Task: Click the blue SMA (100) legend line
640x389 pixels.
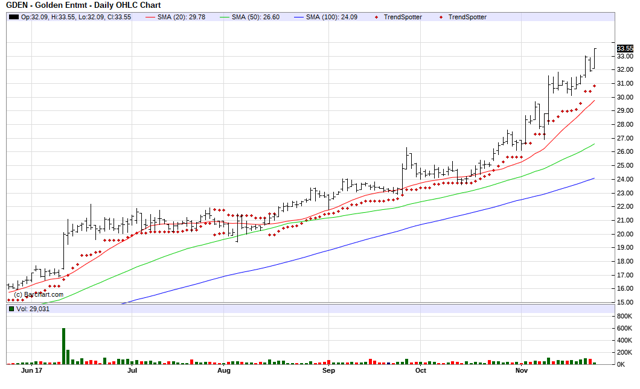Action: 299,17
